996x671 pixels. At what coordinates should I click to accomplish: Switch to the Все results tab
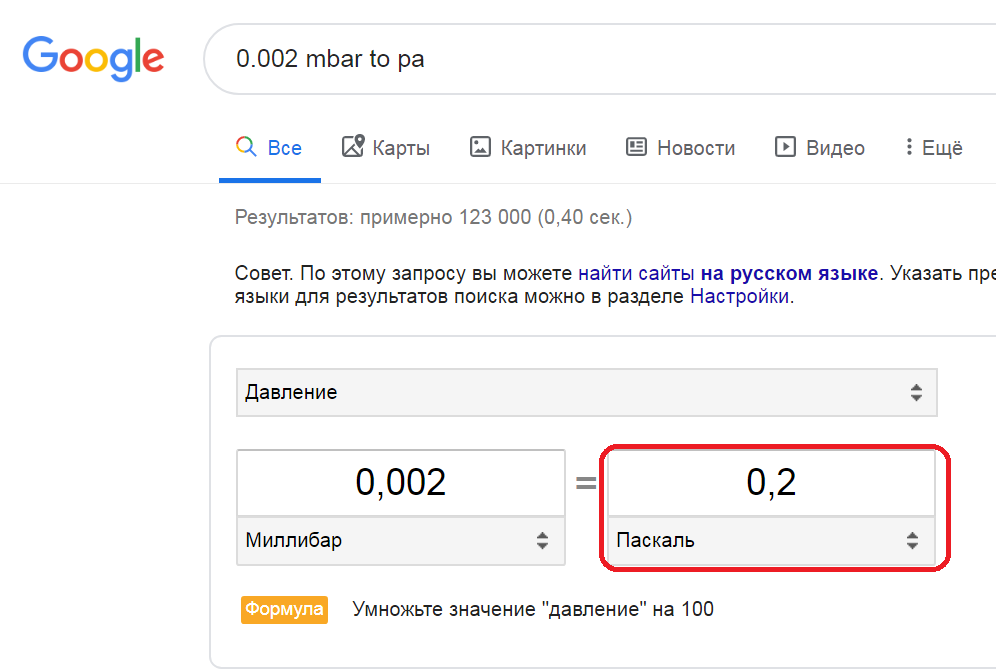coord(284,148)
